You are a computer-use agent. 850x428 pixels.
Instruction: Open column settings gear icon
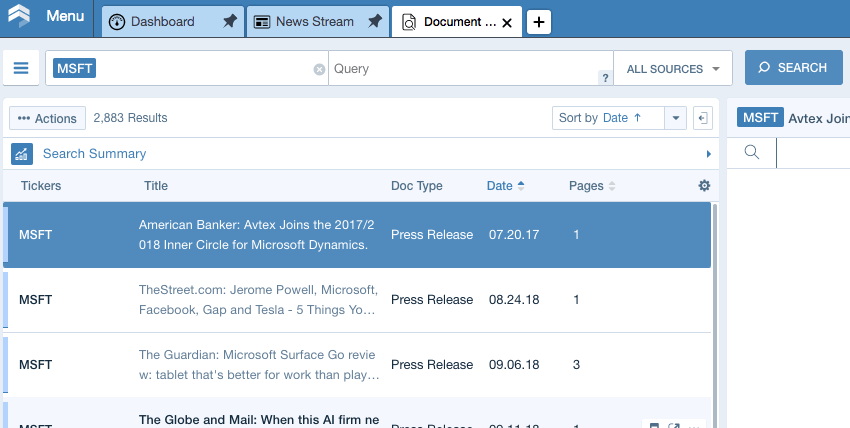coord(704,186)
